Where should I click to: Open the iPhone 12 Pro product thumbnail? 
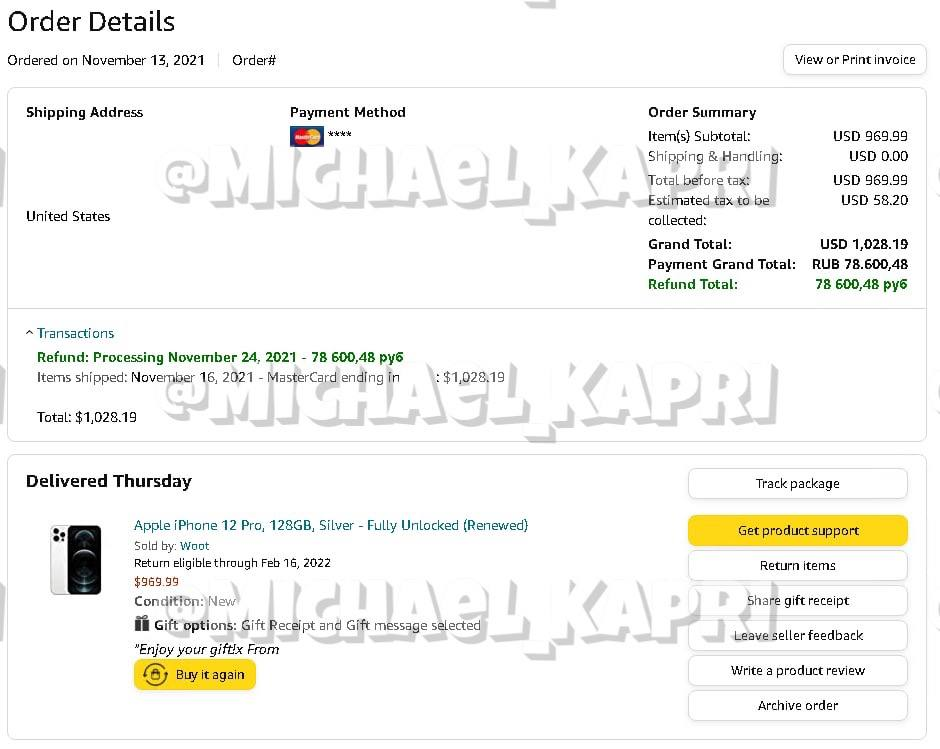[x=76, y=560]
